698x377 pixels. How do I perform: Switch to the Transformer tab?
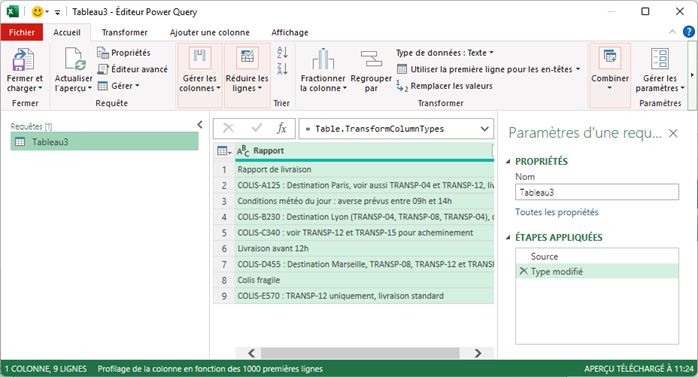(125, 32)
